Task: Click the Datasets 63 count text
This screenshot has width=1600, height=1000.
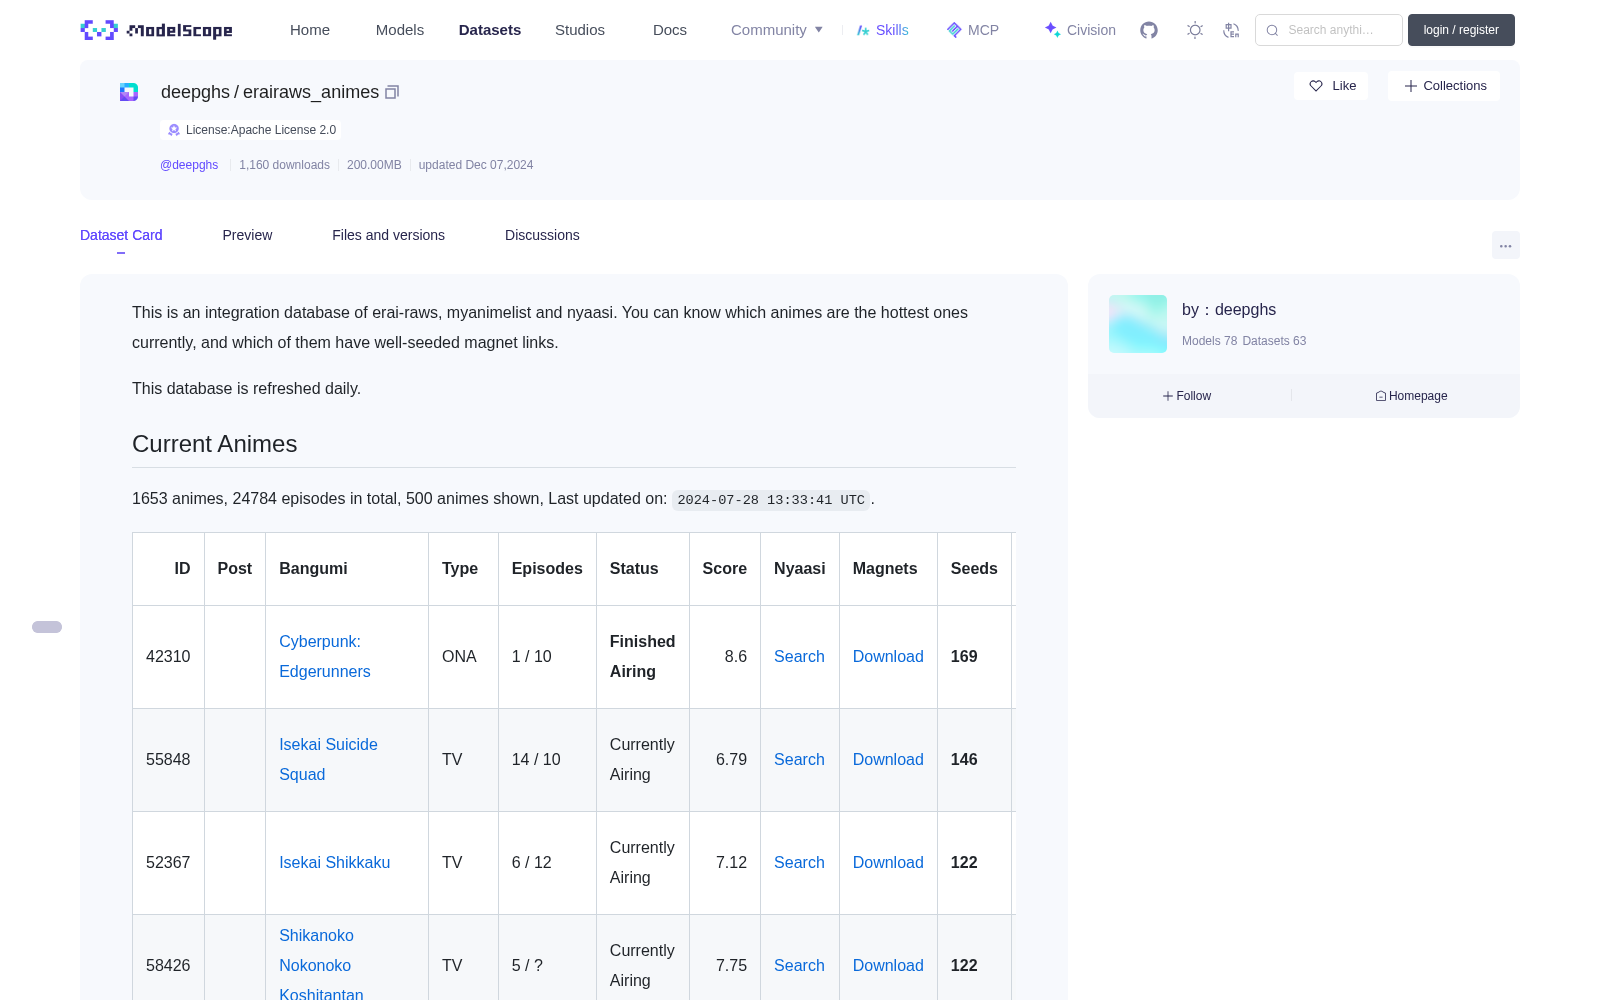Action: (x=1274, y=341)
